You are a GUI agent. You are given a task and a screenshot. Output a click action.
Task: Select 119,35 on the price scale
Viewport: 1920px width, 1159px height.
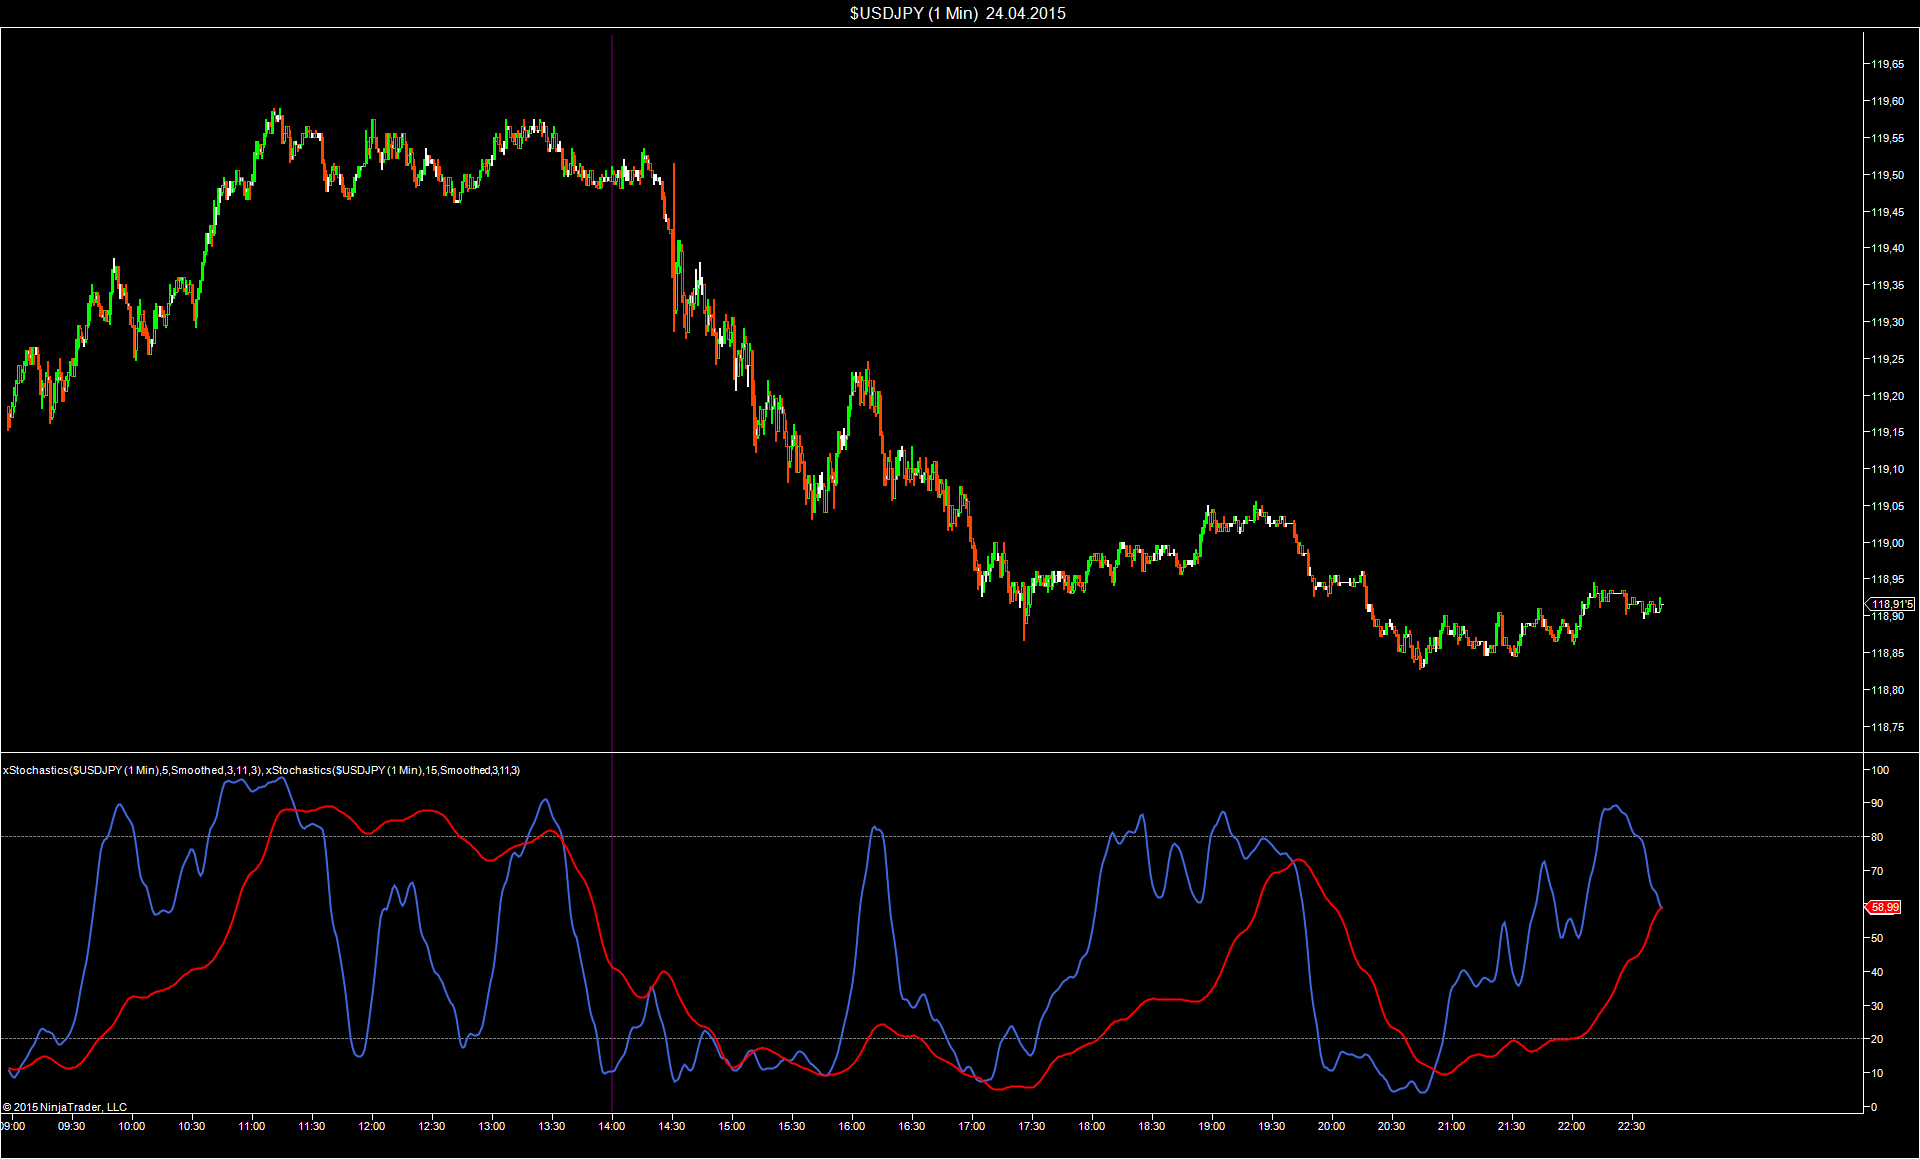pos(1888,285)
